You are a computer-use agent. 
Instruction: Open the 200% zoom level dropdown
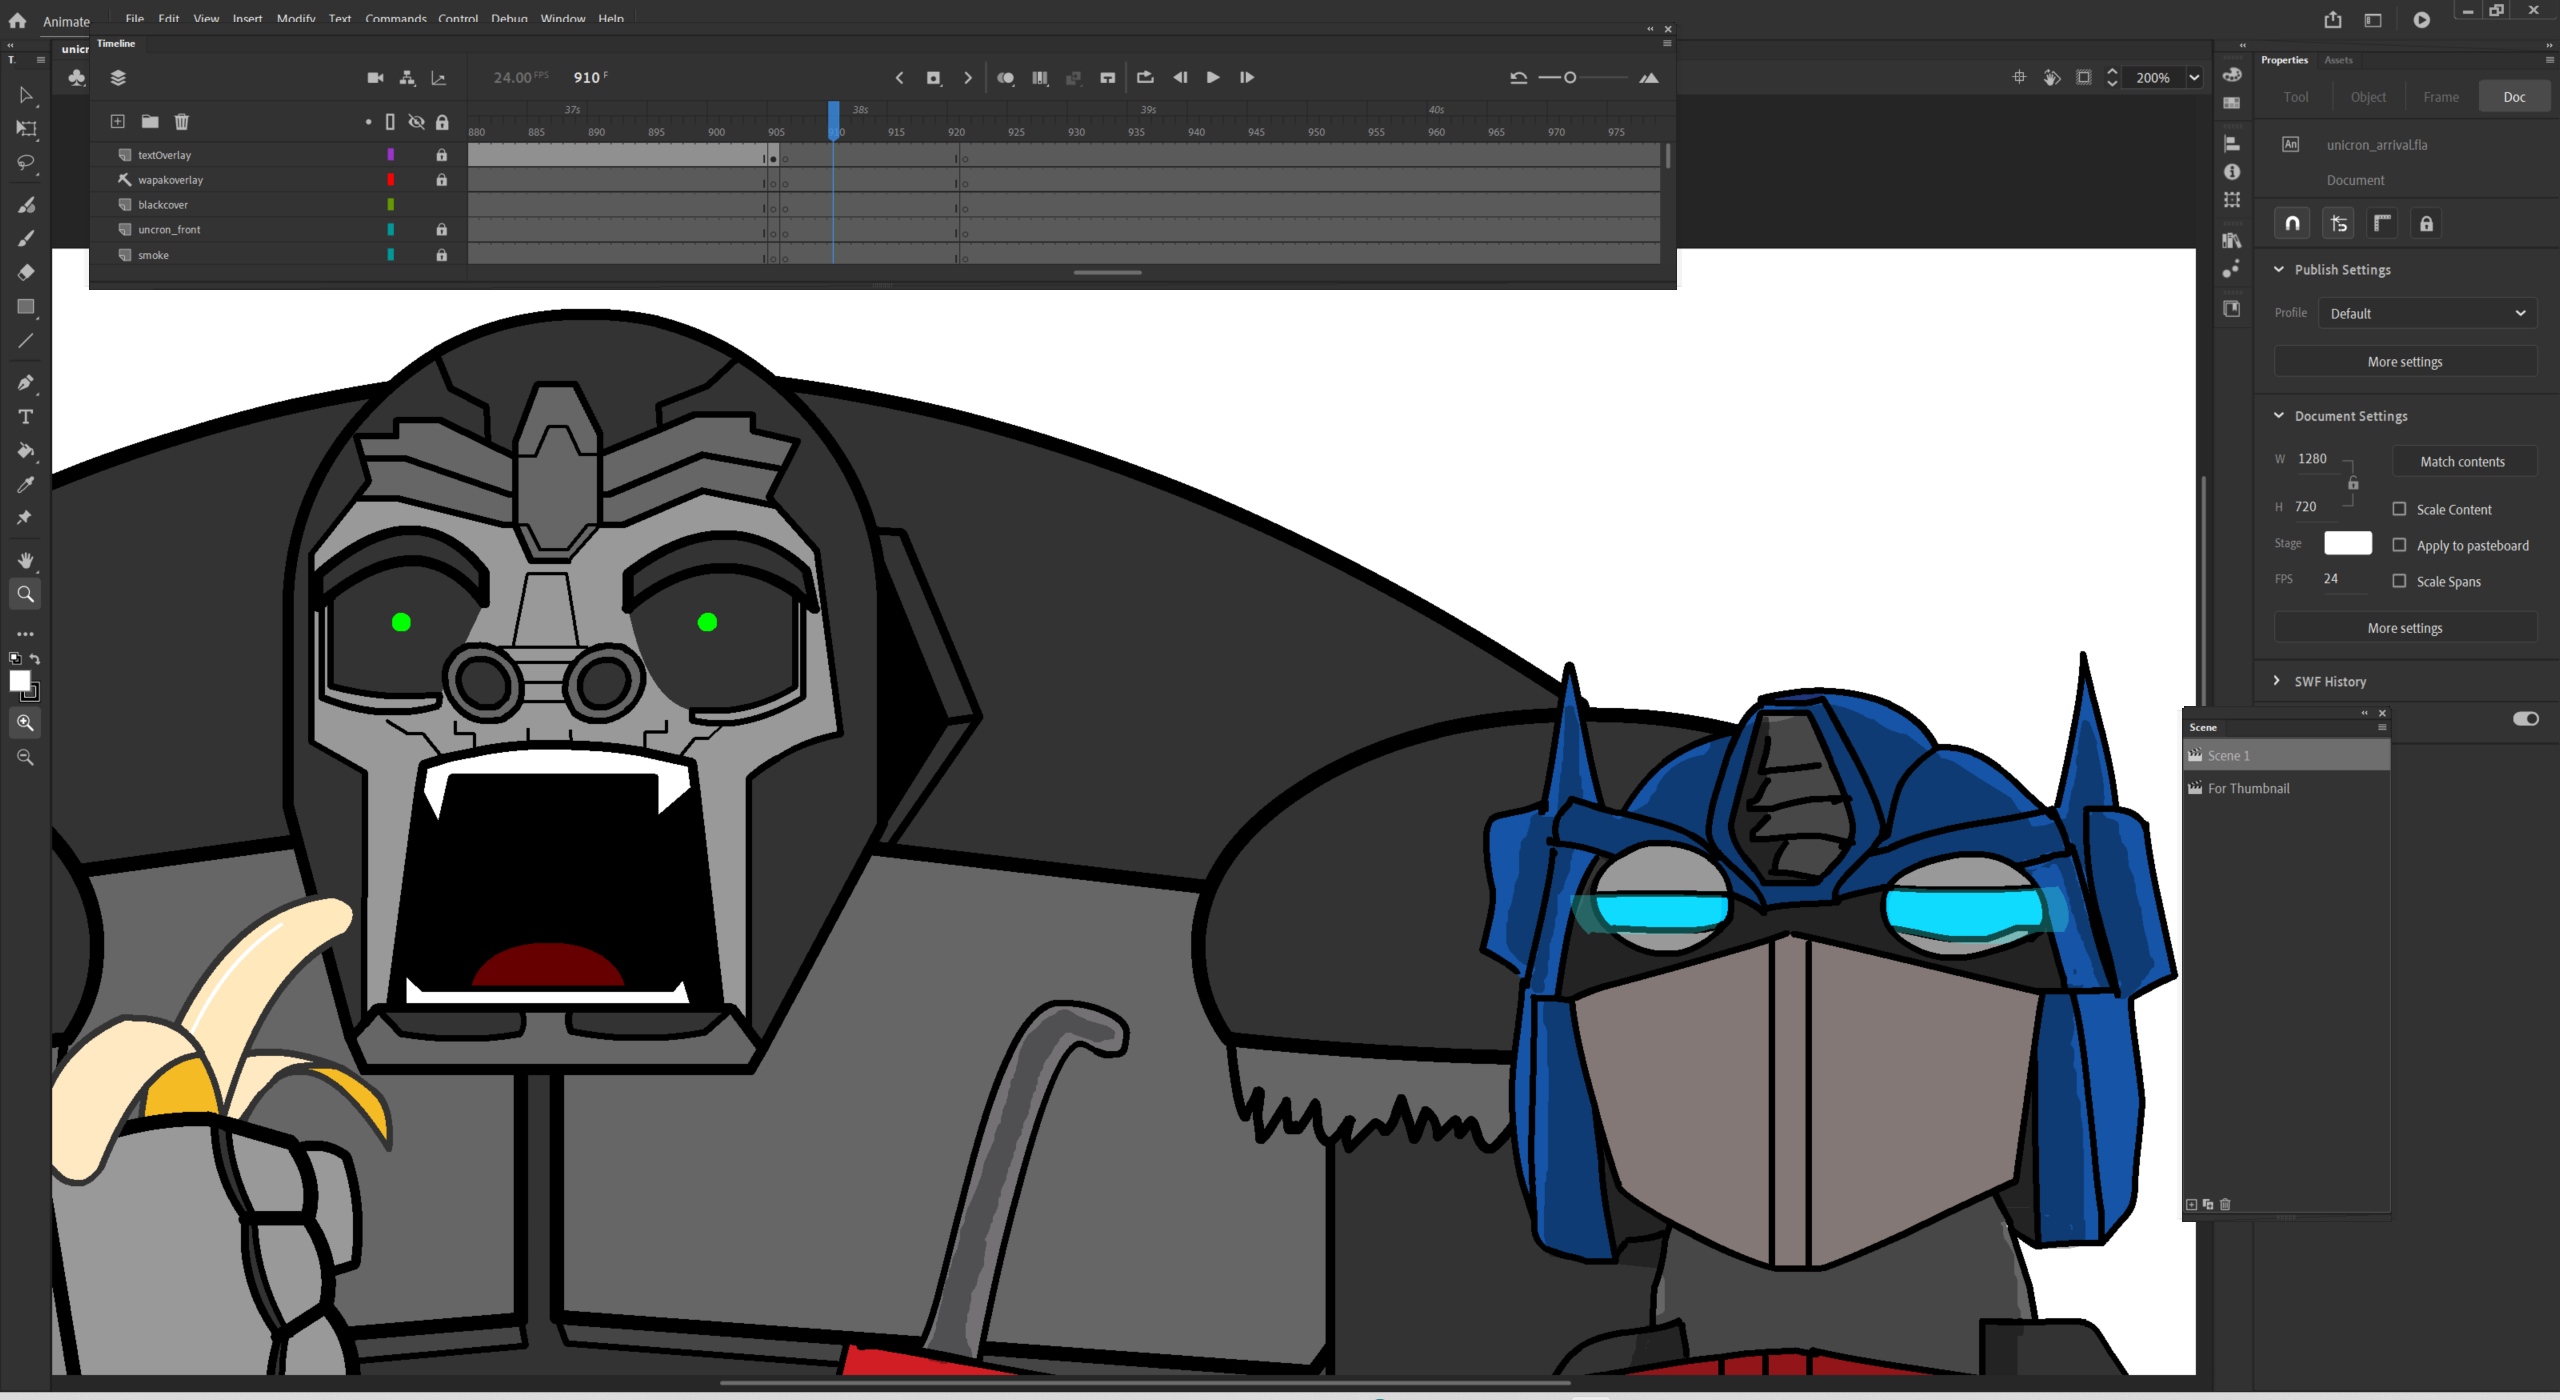[2194, 78]
